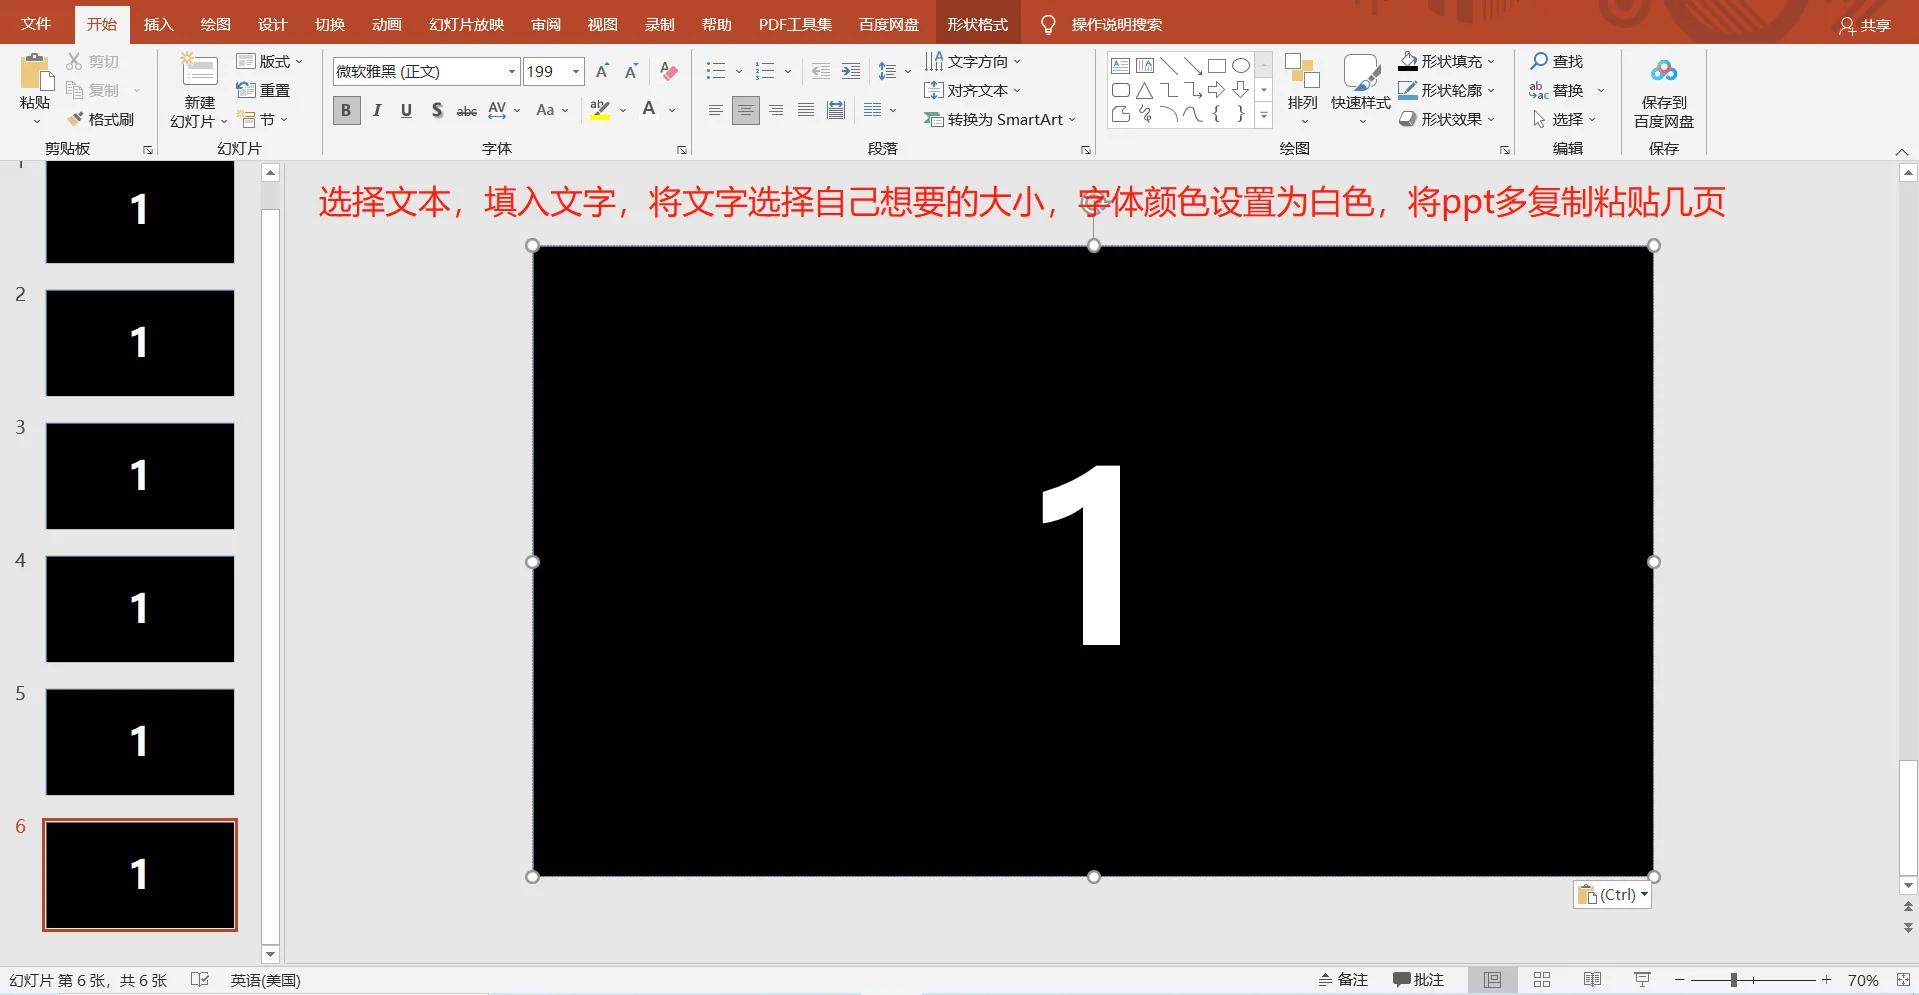
Task: Toggle underline formatting
Action: pyautogui.click(x=405, y=110)
